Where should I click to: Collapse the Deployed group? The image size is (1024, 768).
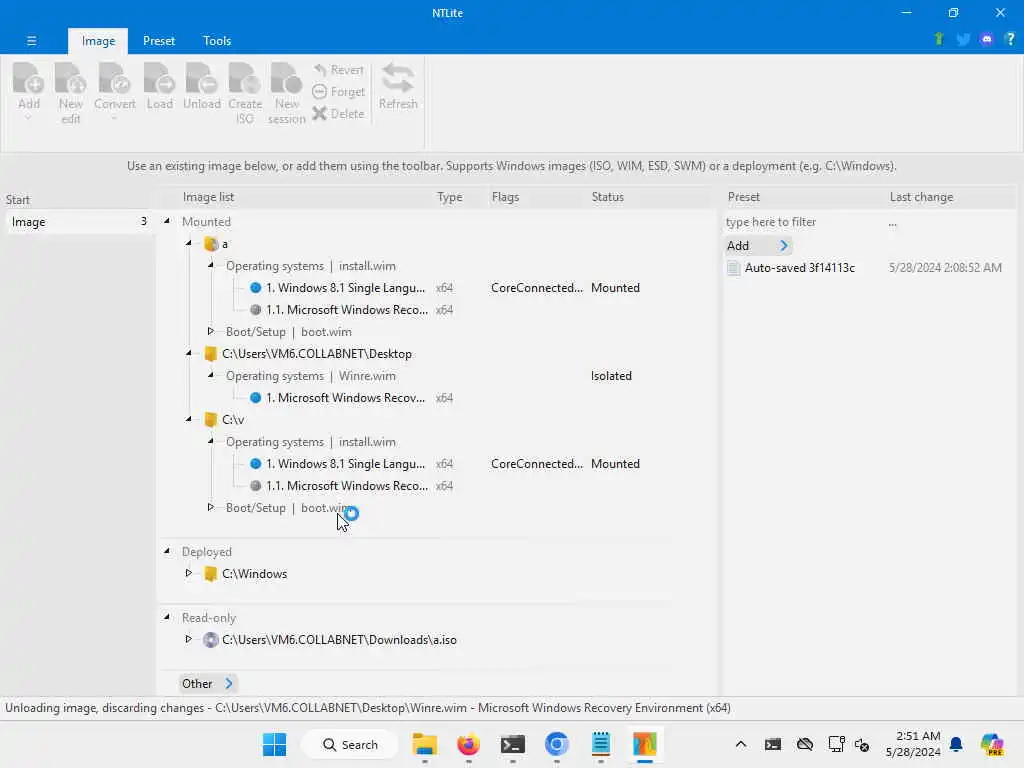pyautogui.click(x=167, y=552)
